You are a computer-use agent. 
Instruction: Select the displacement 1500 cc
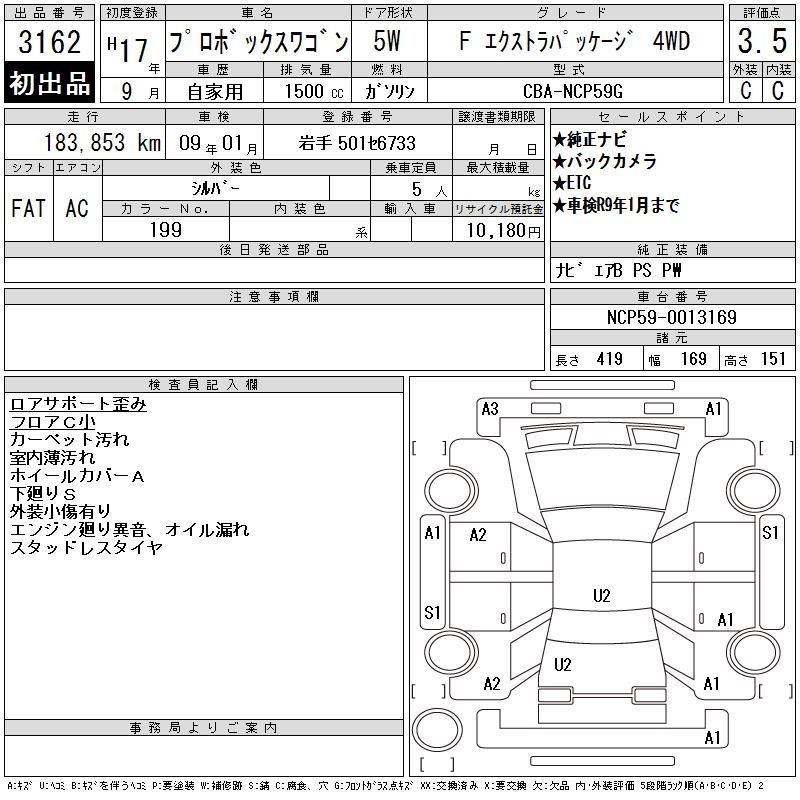[x=314, y=91]
